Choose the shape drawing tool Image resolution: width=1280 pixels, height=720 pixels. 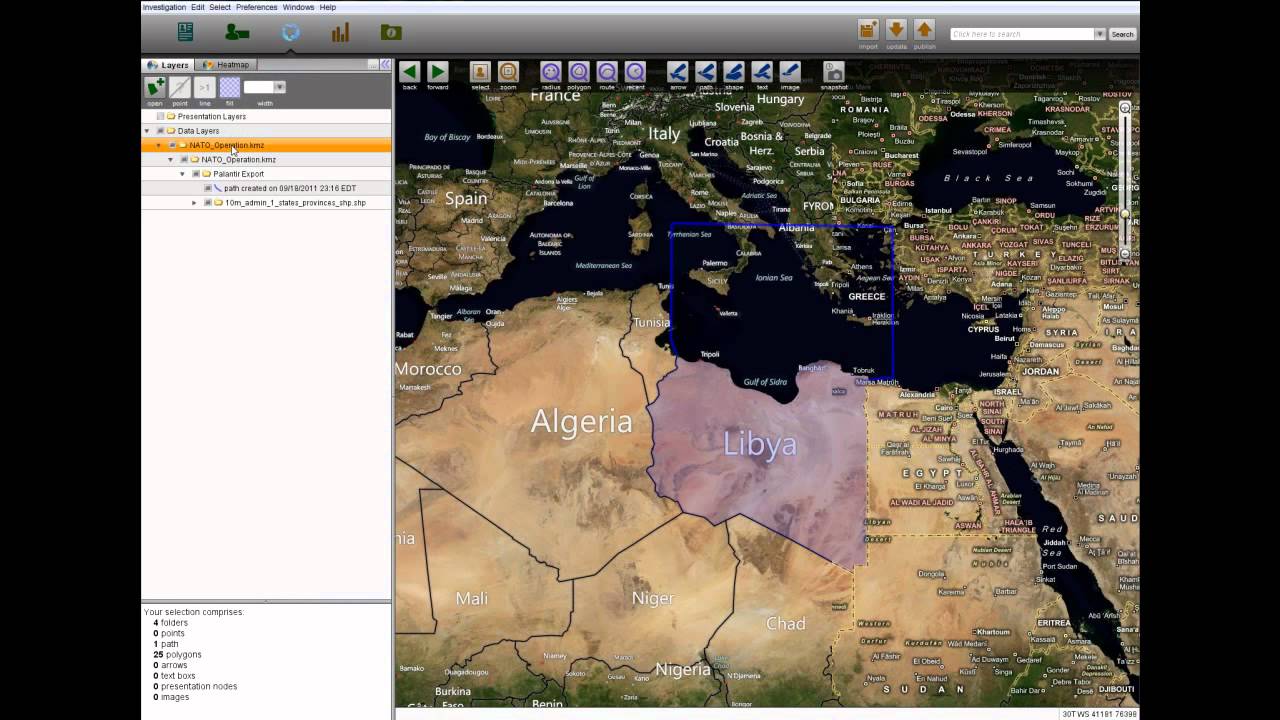(x=734, y=71)
